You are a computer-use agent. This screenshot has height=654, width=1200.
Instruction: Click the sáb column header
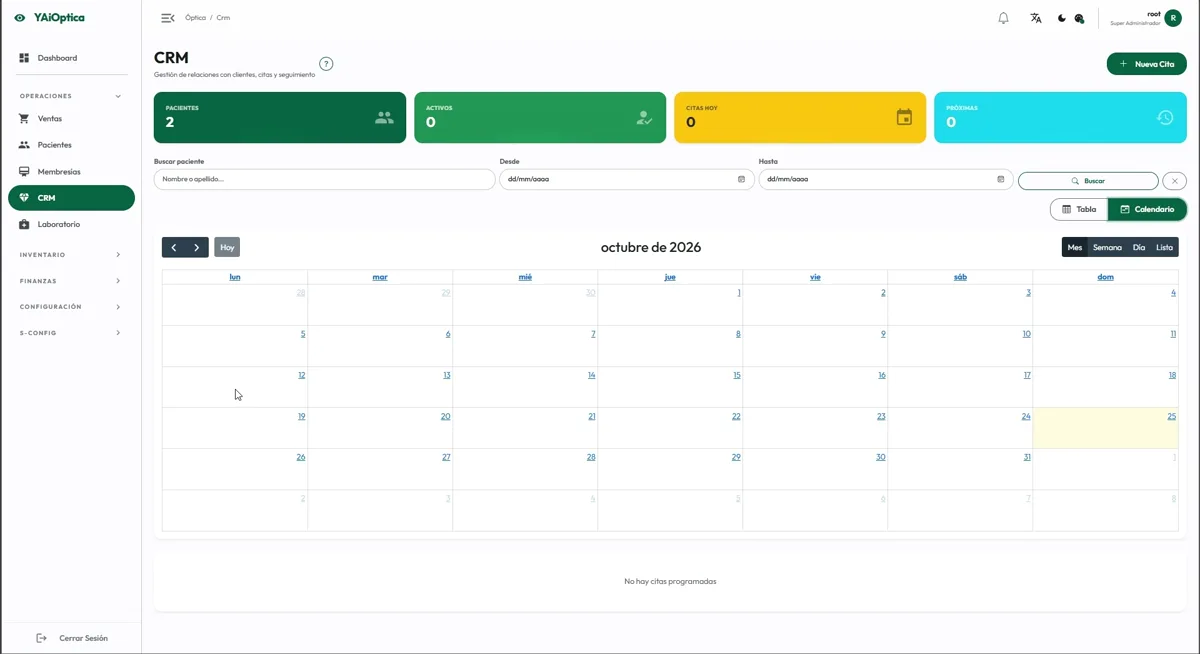[960, 277]
